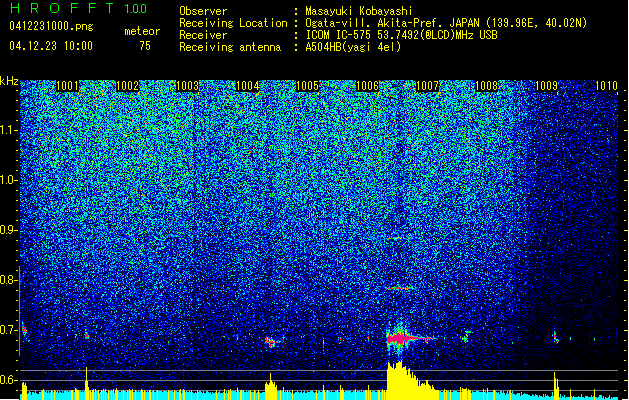Click the 1003 time marker

(187, 86)
